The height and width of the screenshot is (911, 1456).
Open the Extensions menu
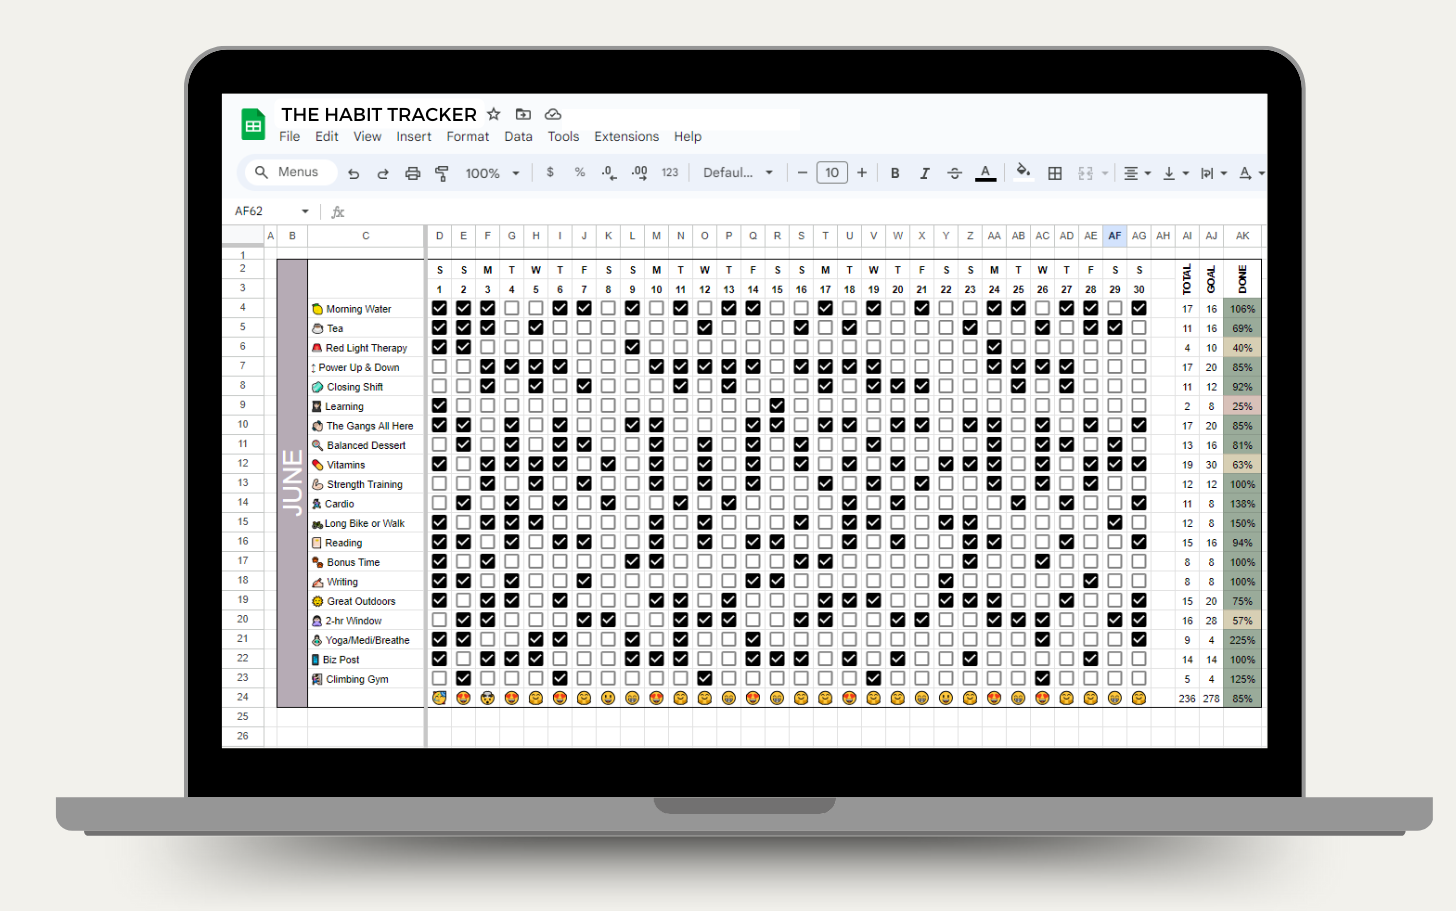pyautogui.click(x=627, y=137)
